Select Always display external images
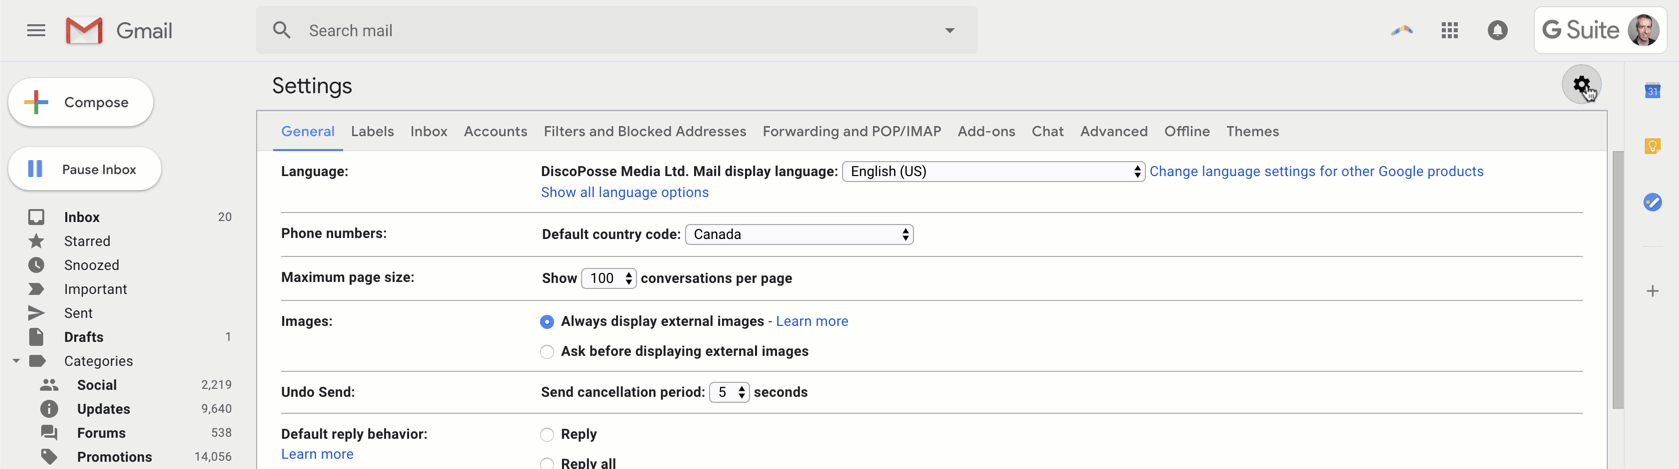The width and height of the screenshot is (1679, 469). (x=547, y=322)
